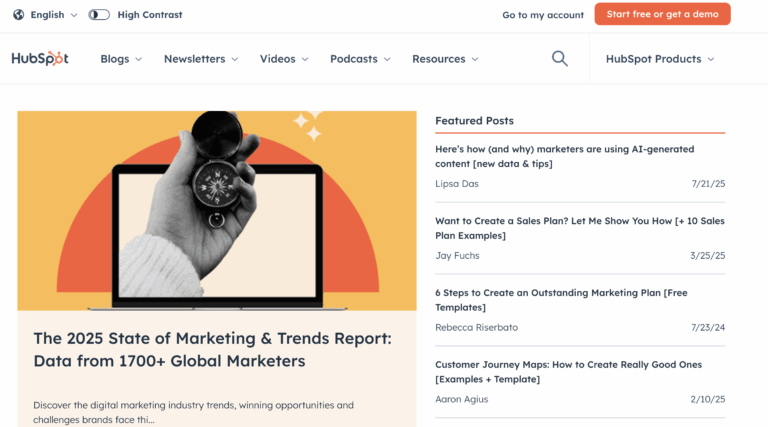
Task: Toggle the High Contrast switch
Action: pos(99,15)
